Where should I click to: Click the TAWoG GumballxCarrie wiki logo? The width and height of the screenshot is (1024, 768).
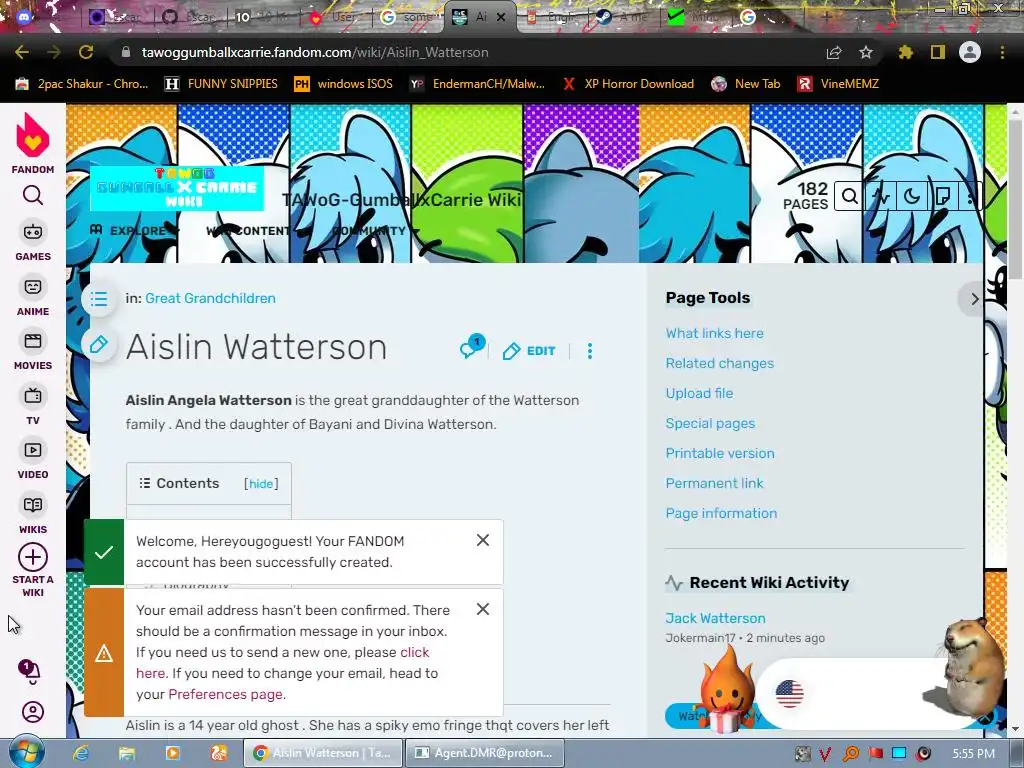coord(176,188)
